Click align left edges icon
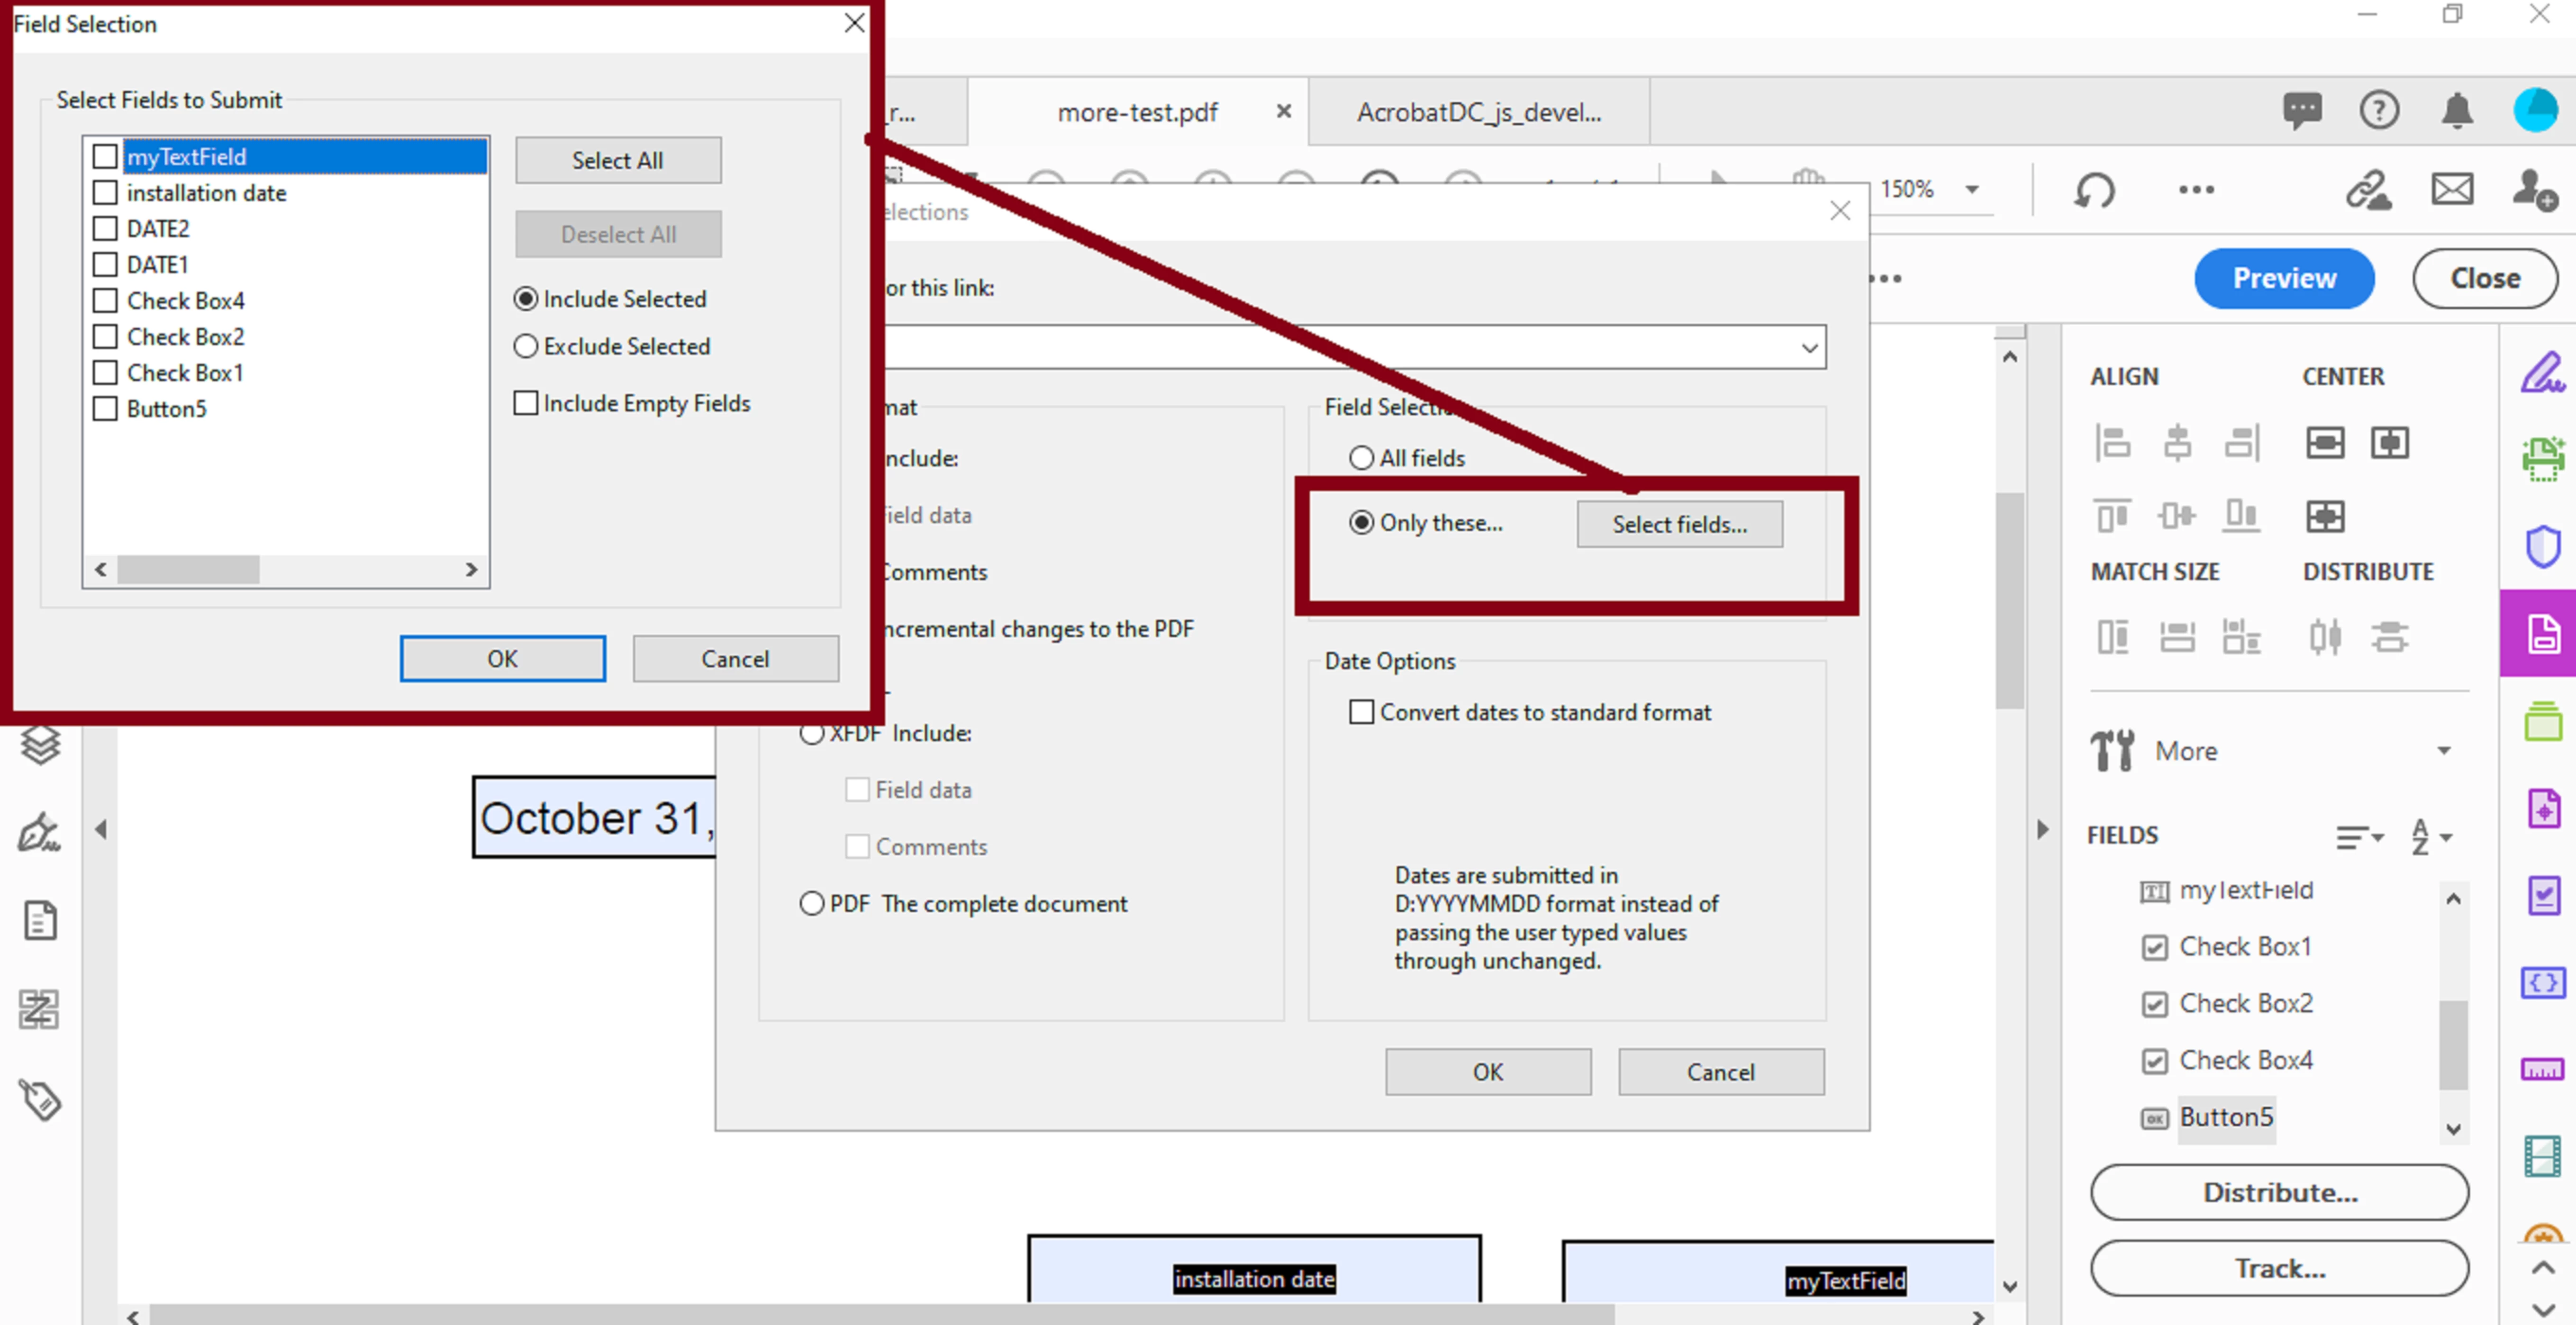This screenshot has height=1325, width=2576. click(x=2112, y=442)
